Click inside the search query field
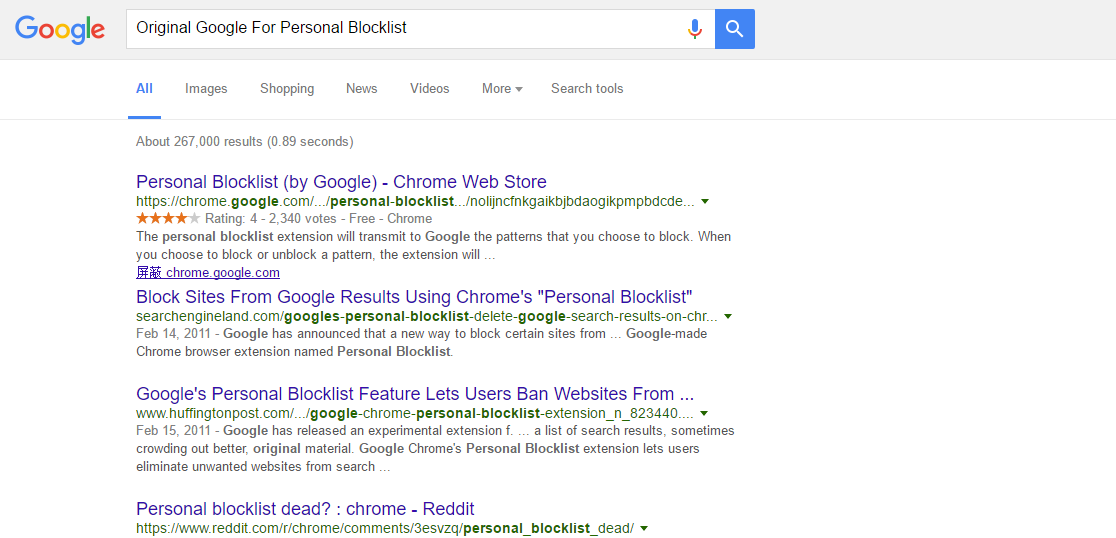 (406, 28)
